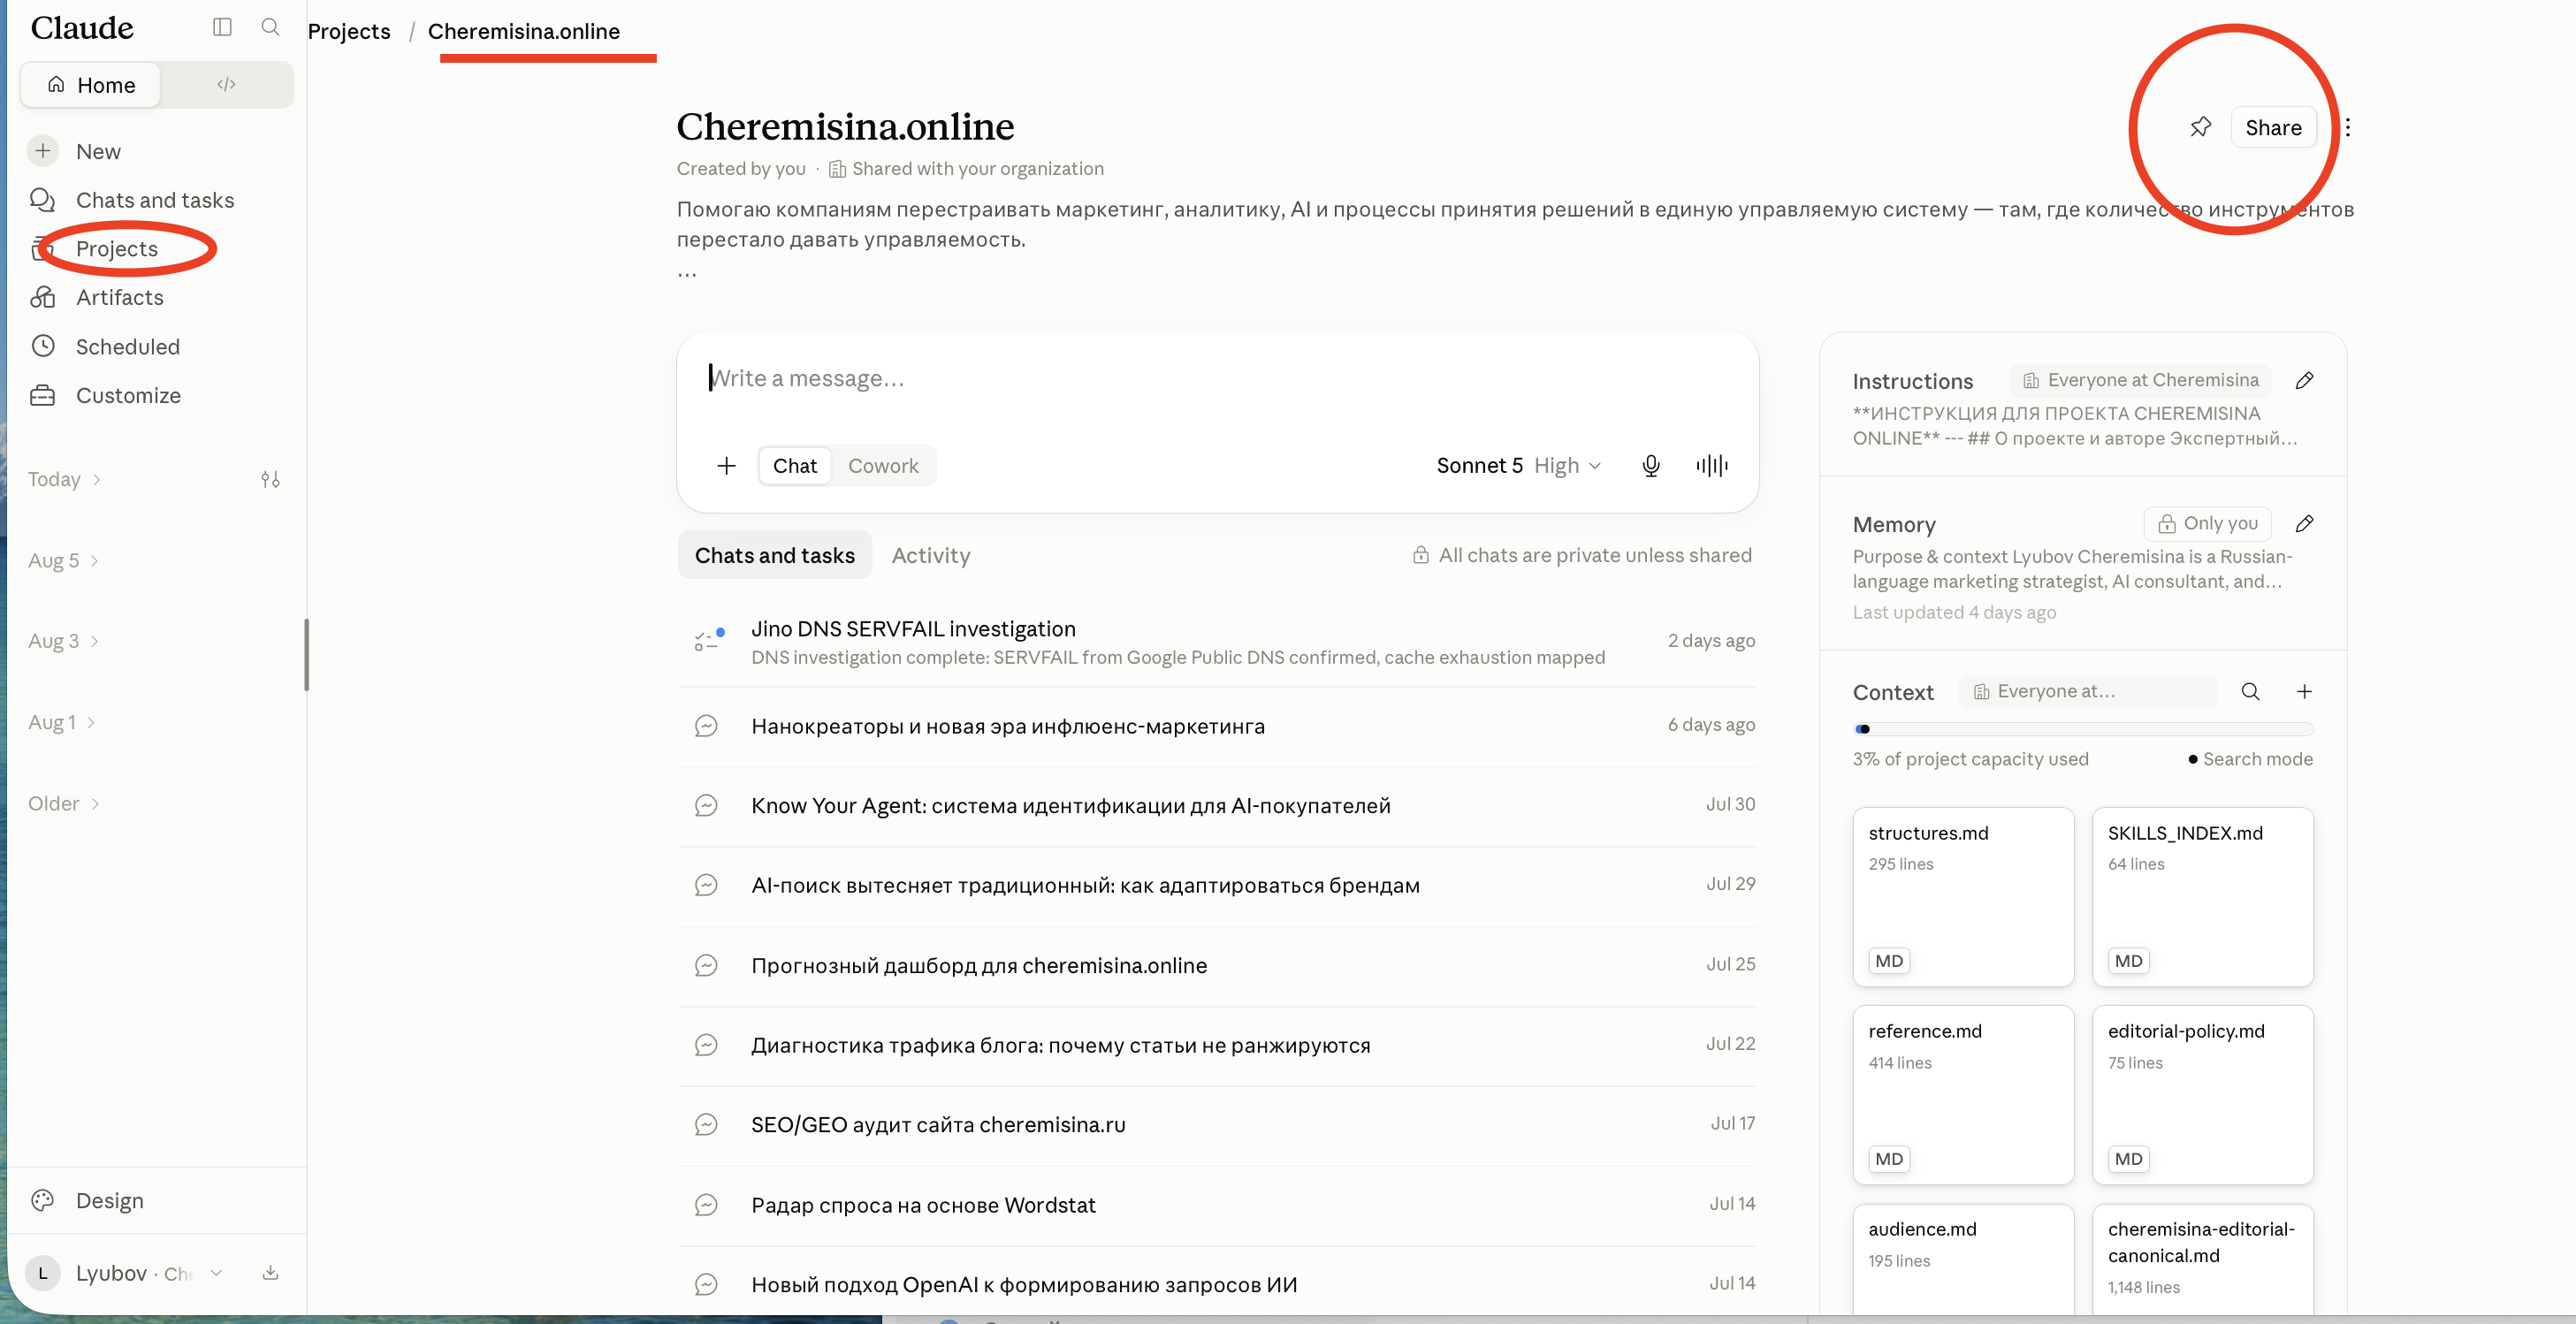Open the Know Your Agent chat
Screen dimensions: 2576x1324
tap(1217, 806)
